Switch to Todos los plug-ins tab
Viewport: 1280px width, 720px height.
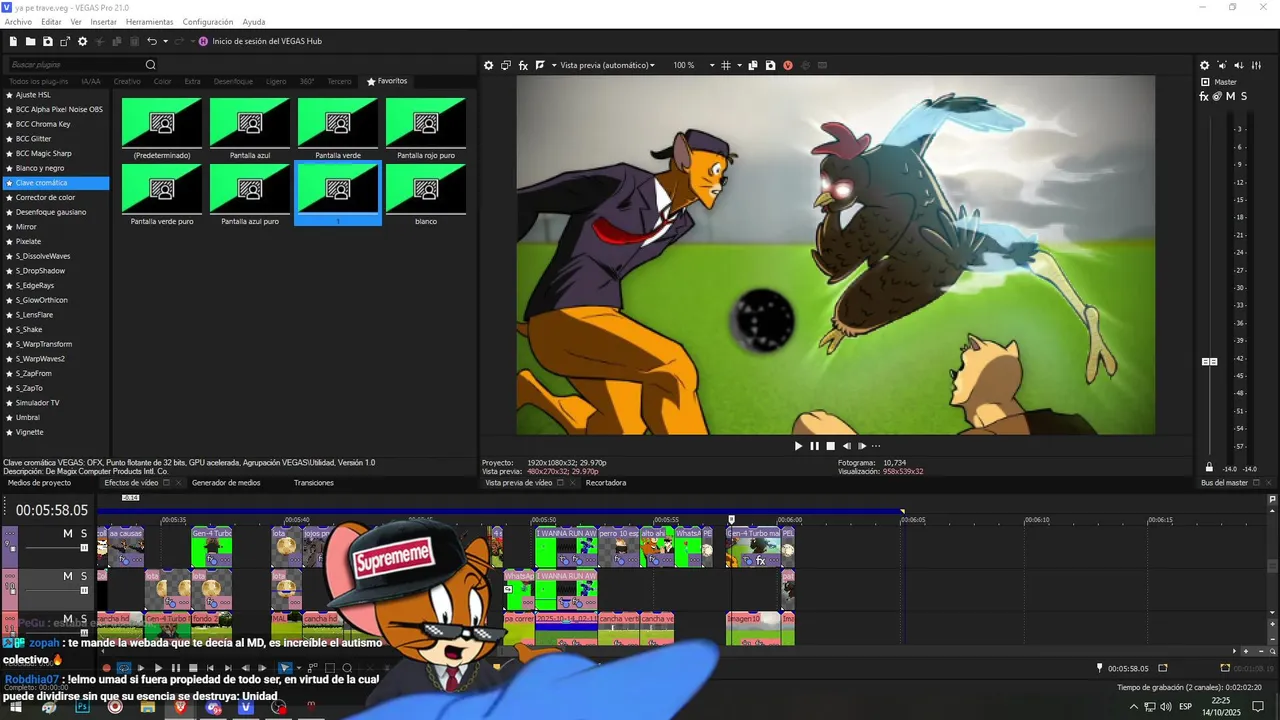(39, 81)
